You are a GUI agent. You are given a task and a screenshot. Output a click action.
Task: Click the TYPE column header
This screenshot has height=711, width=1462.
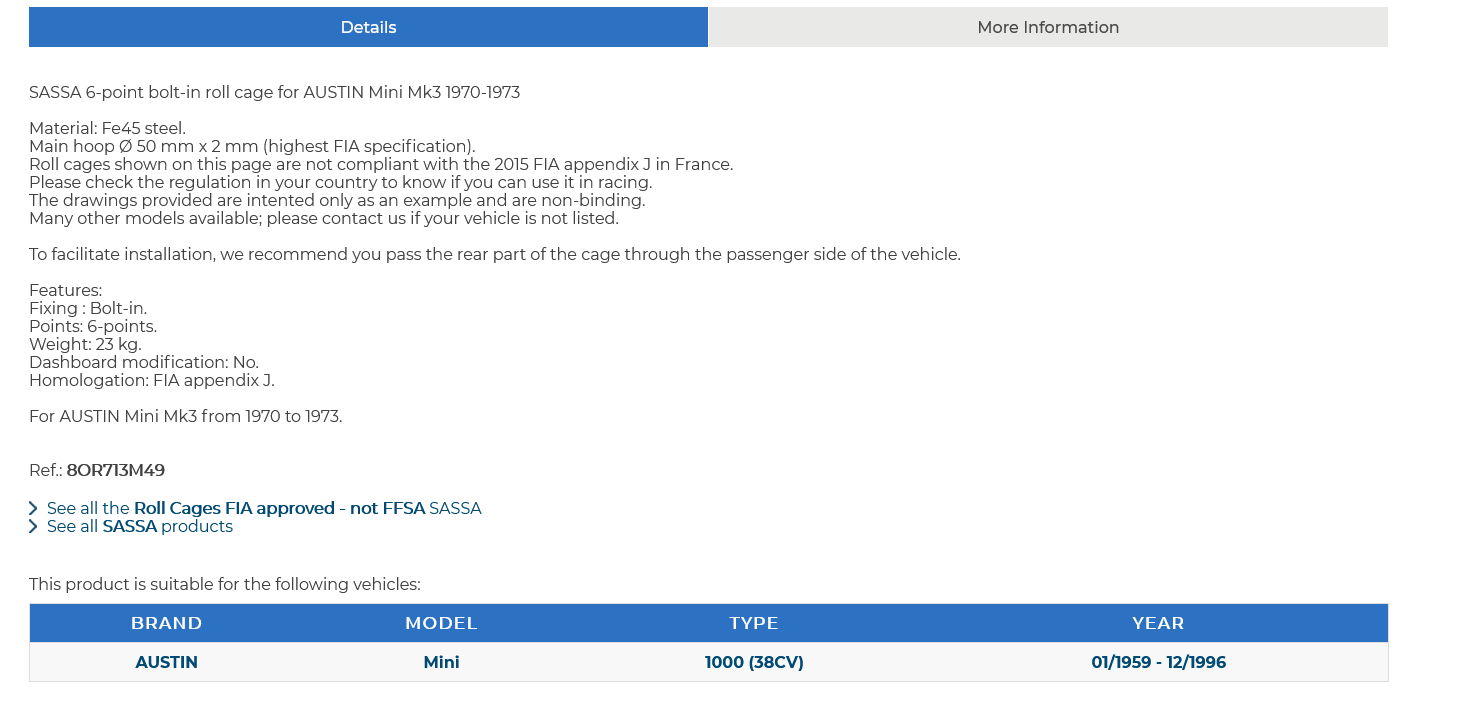click(754, 623)
